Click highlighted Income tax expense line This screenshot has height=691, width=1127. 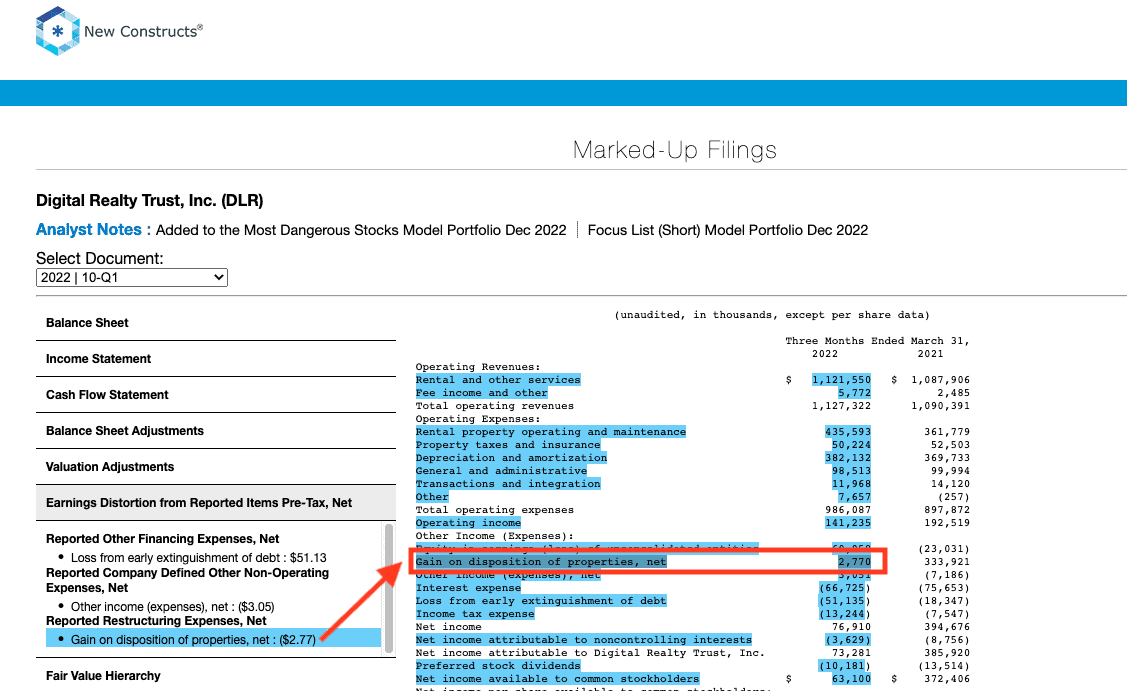point(474,613)
